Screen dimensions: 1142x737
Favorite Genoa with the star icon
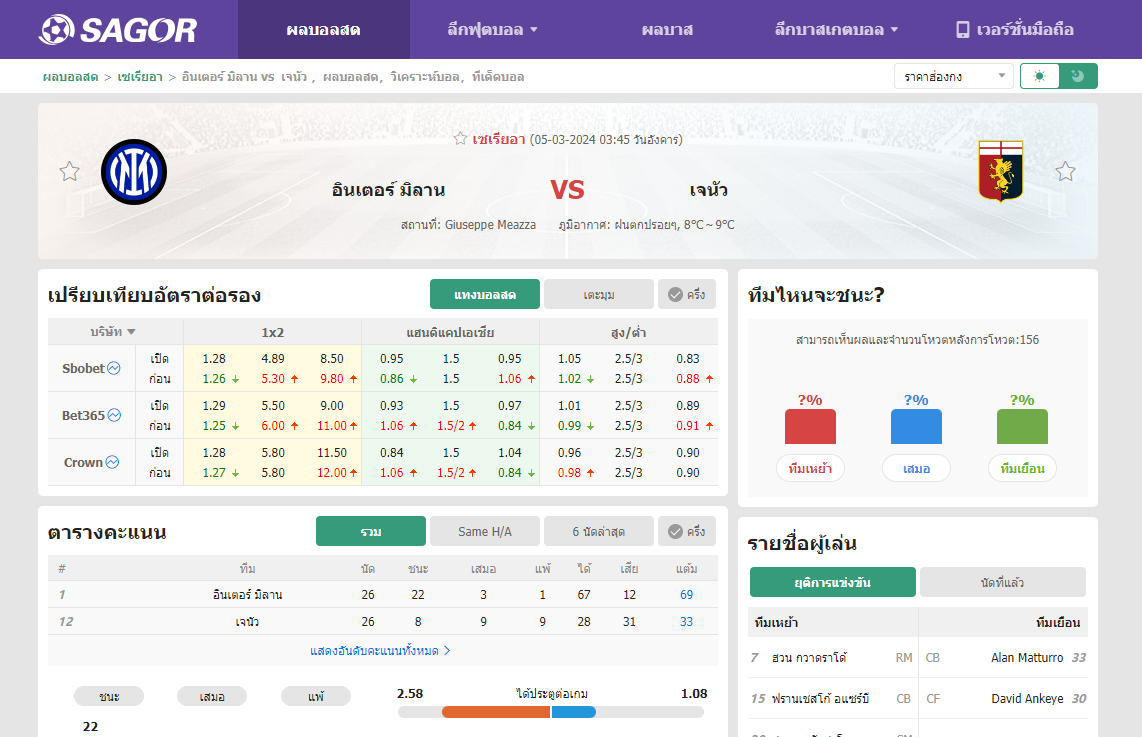pos(1066,172)
